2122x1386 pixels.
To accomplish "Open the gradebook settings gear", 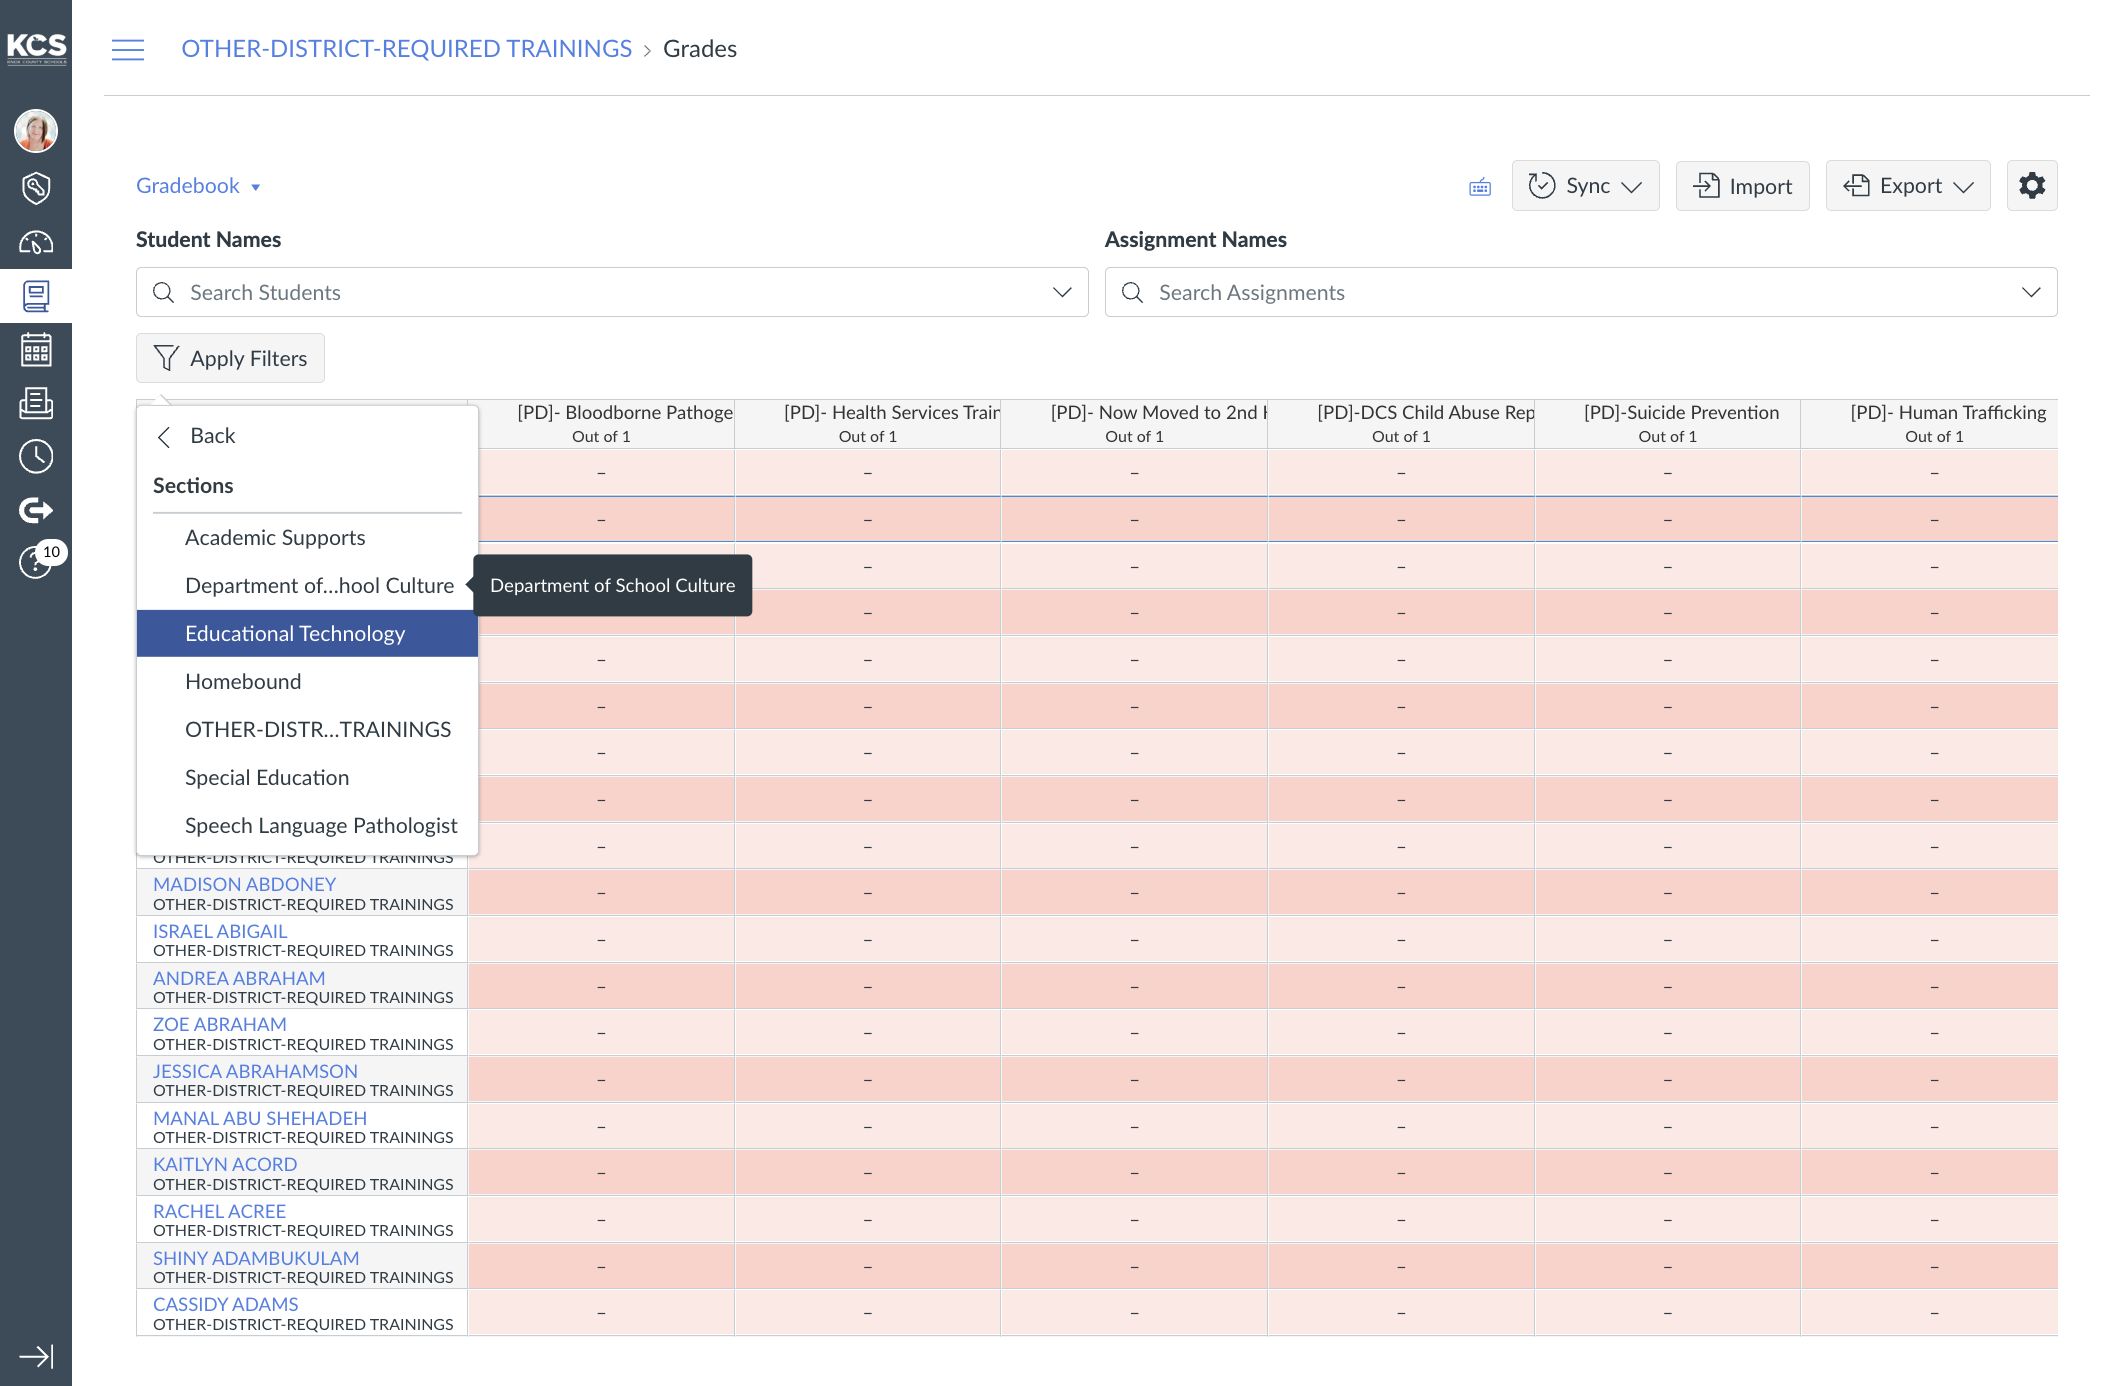I will click(x=2032, y=186).
